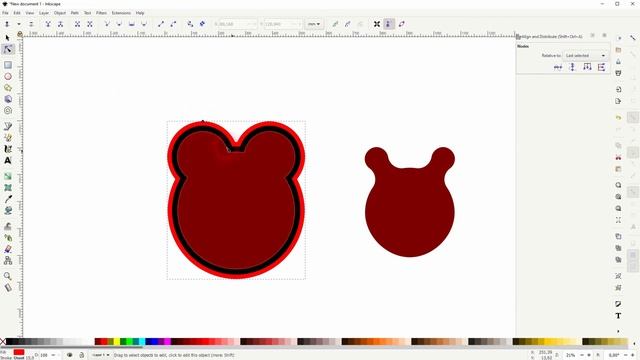Select the Zoom magnifier tool
Viewport: 640px width, 360px height.
[8, 276]
